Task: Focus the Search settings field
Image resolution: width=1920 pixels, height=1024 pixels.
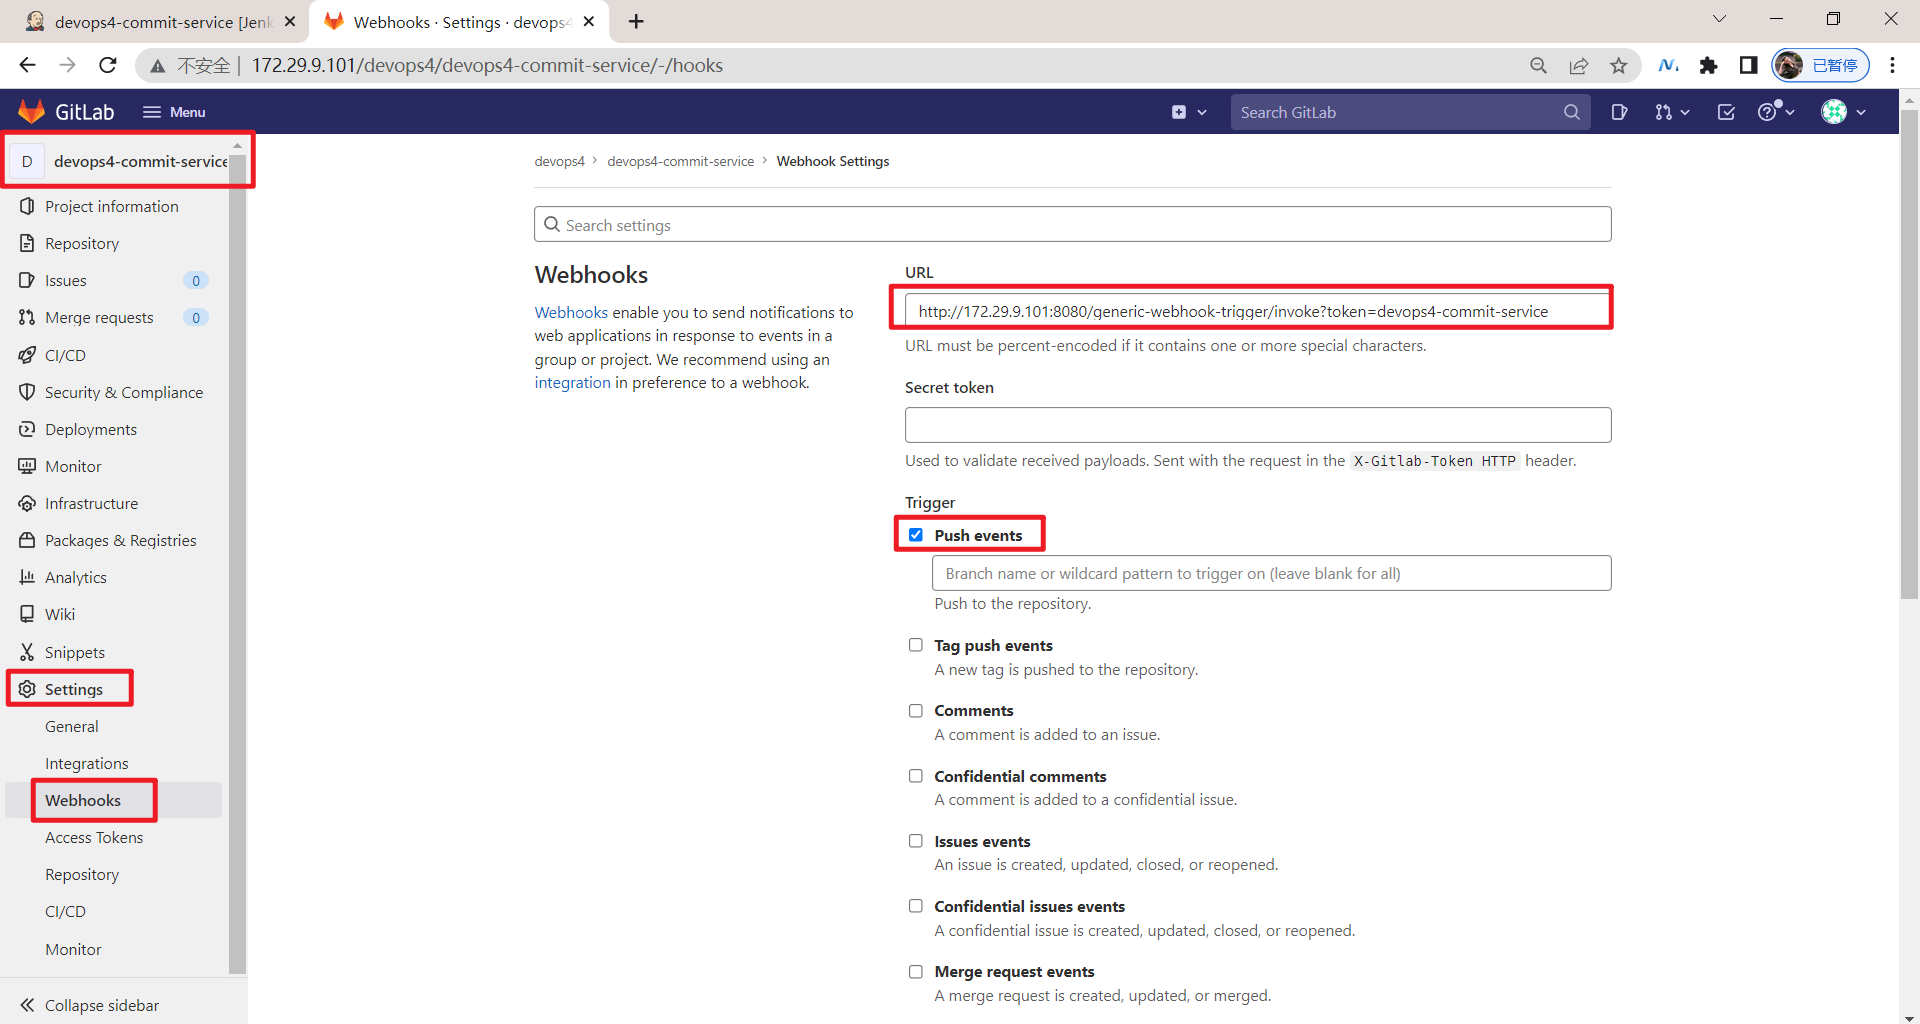Action: click(x=1072, y=224)
